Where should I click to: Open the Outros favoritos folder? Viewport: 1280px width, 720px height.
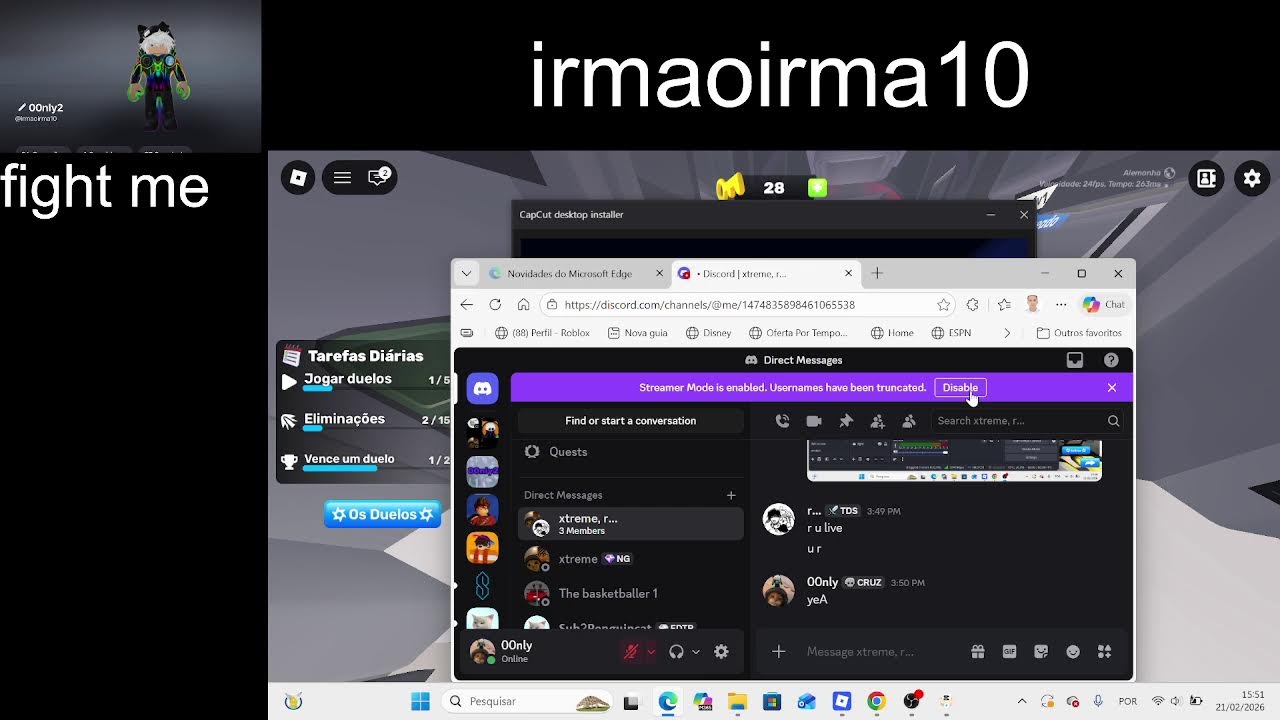pyautogui.click(x=1079, y=333)
